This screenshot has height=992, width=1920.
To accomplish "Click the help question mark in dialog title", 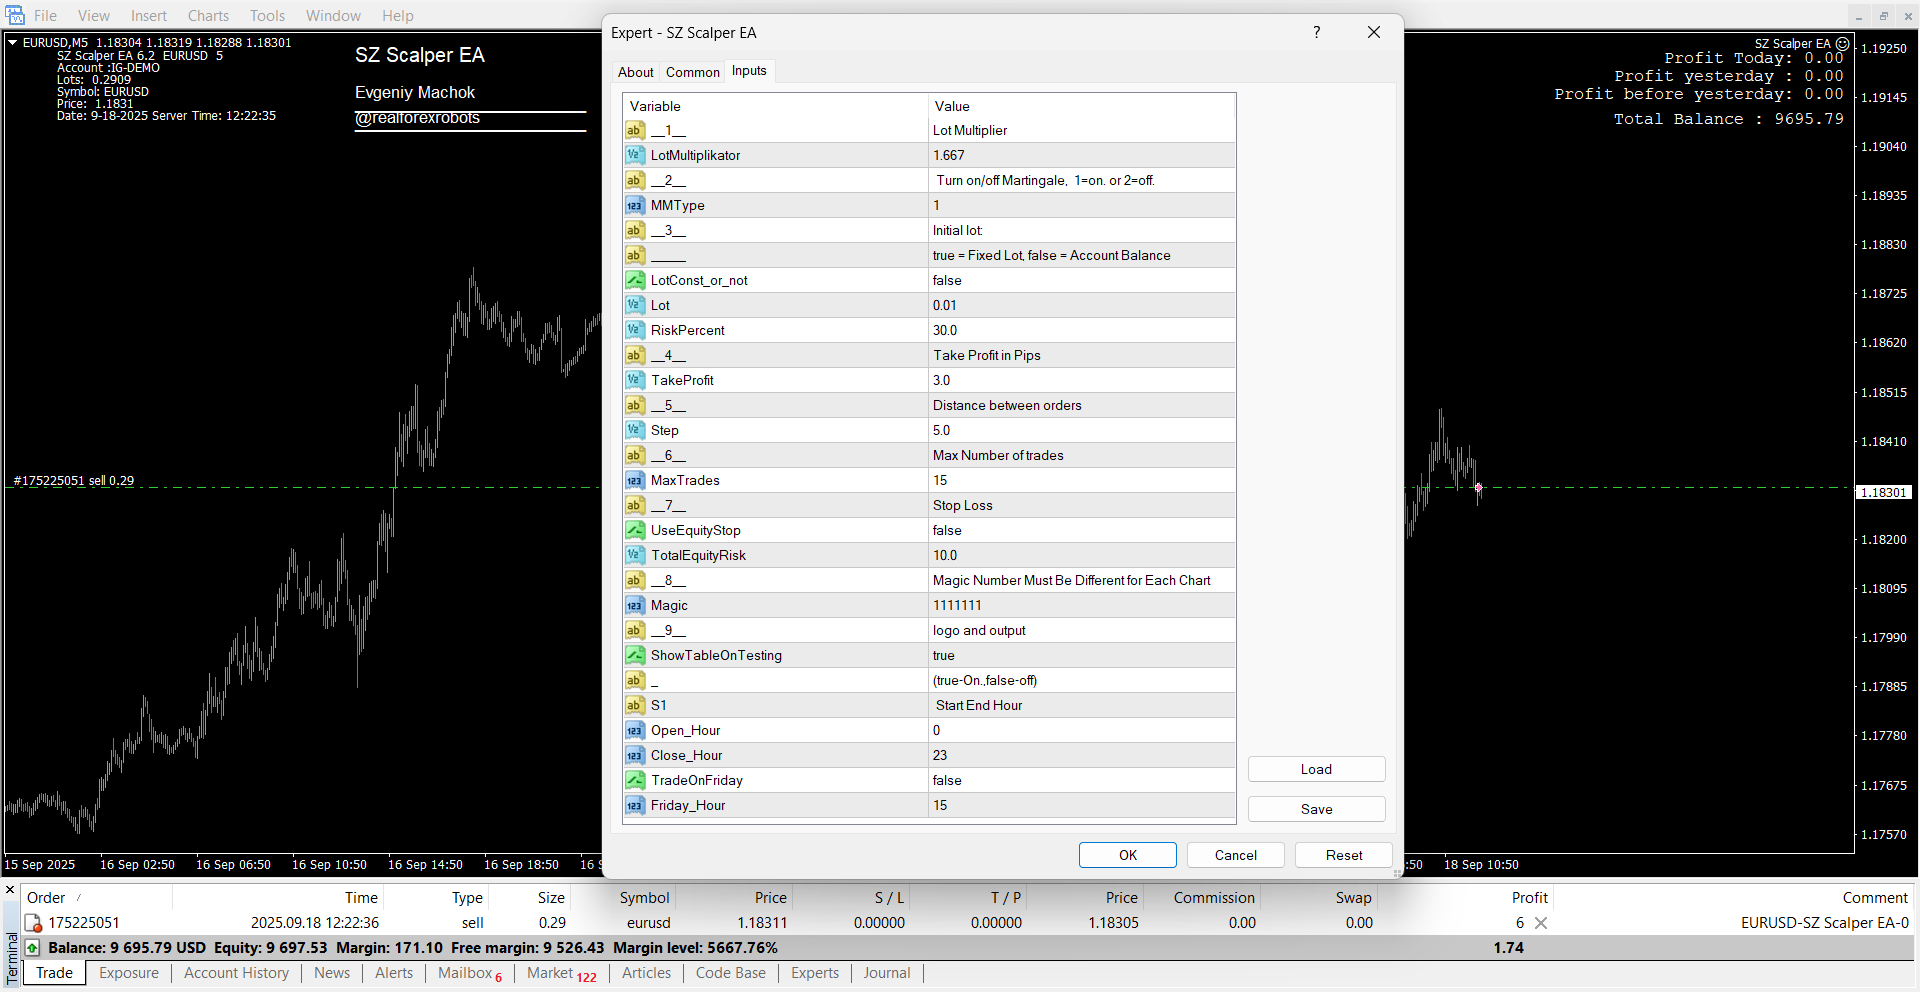I will (1316, 32).
